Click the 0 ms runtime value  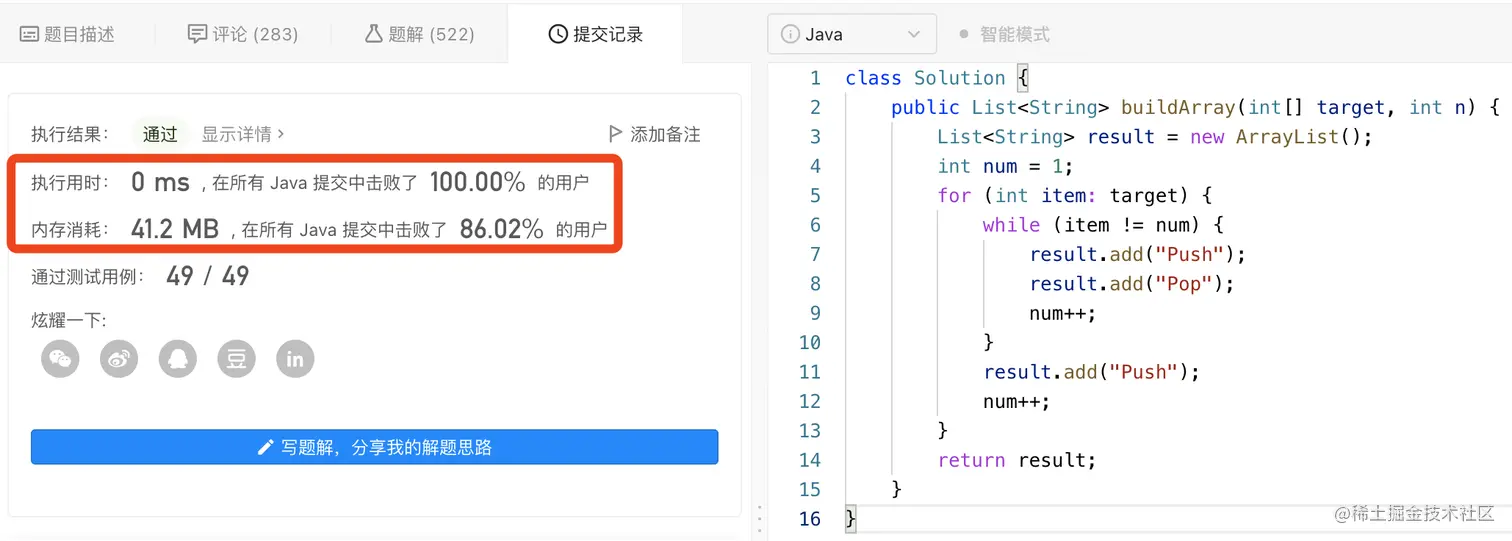pos(160,182)
